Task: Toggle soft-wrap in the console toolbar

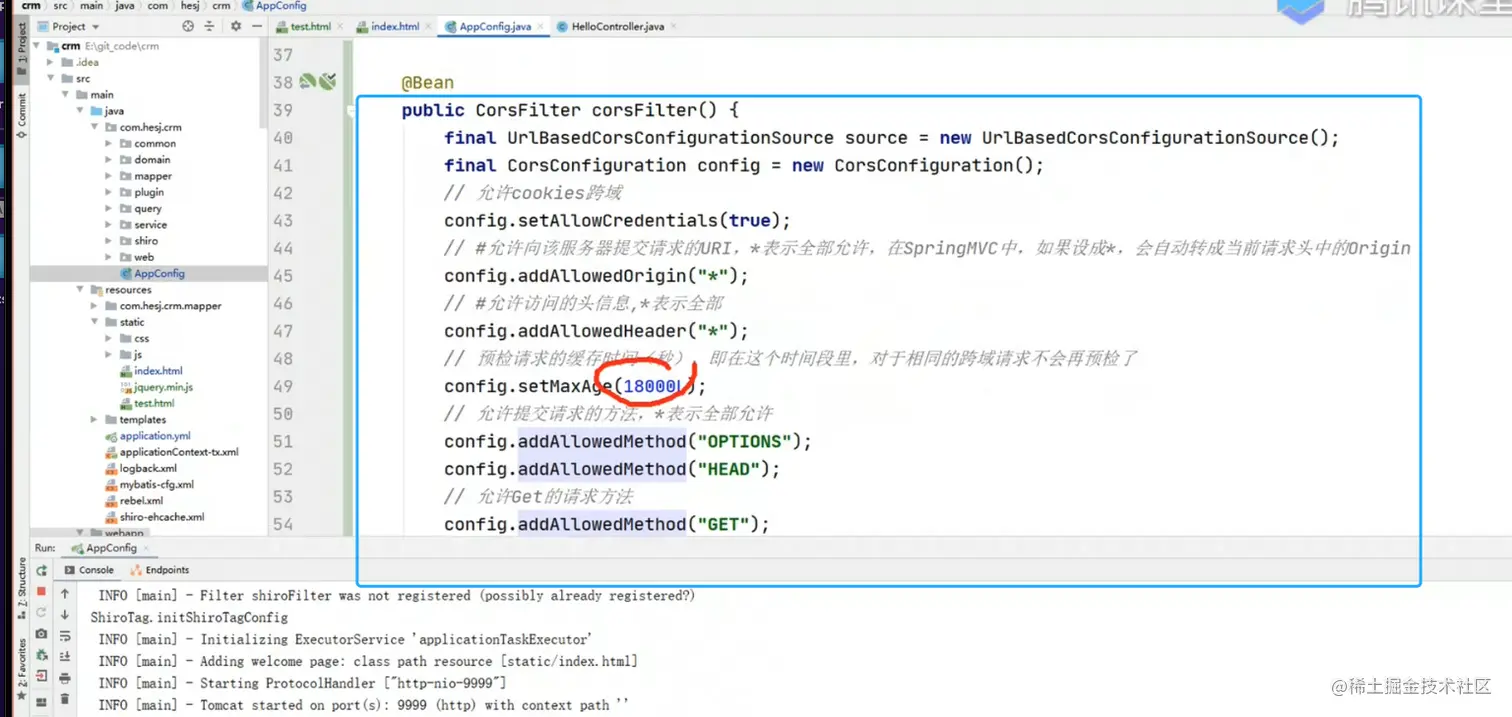Action: click(65, 636)
